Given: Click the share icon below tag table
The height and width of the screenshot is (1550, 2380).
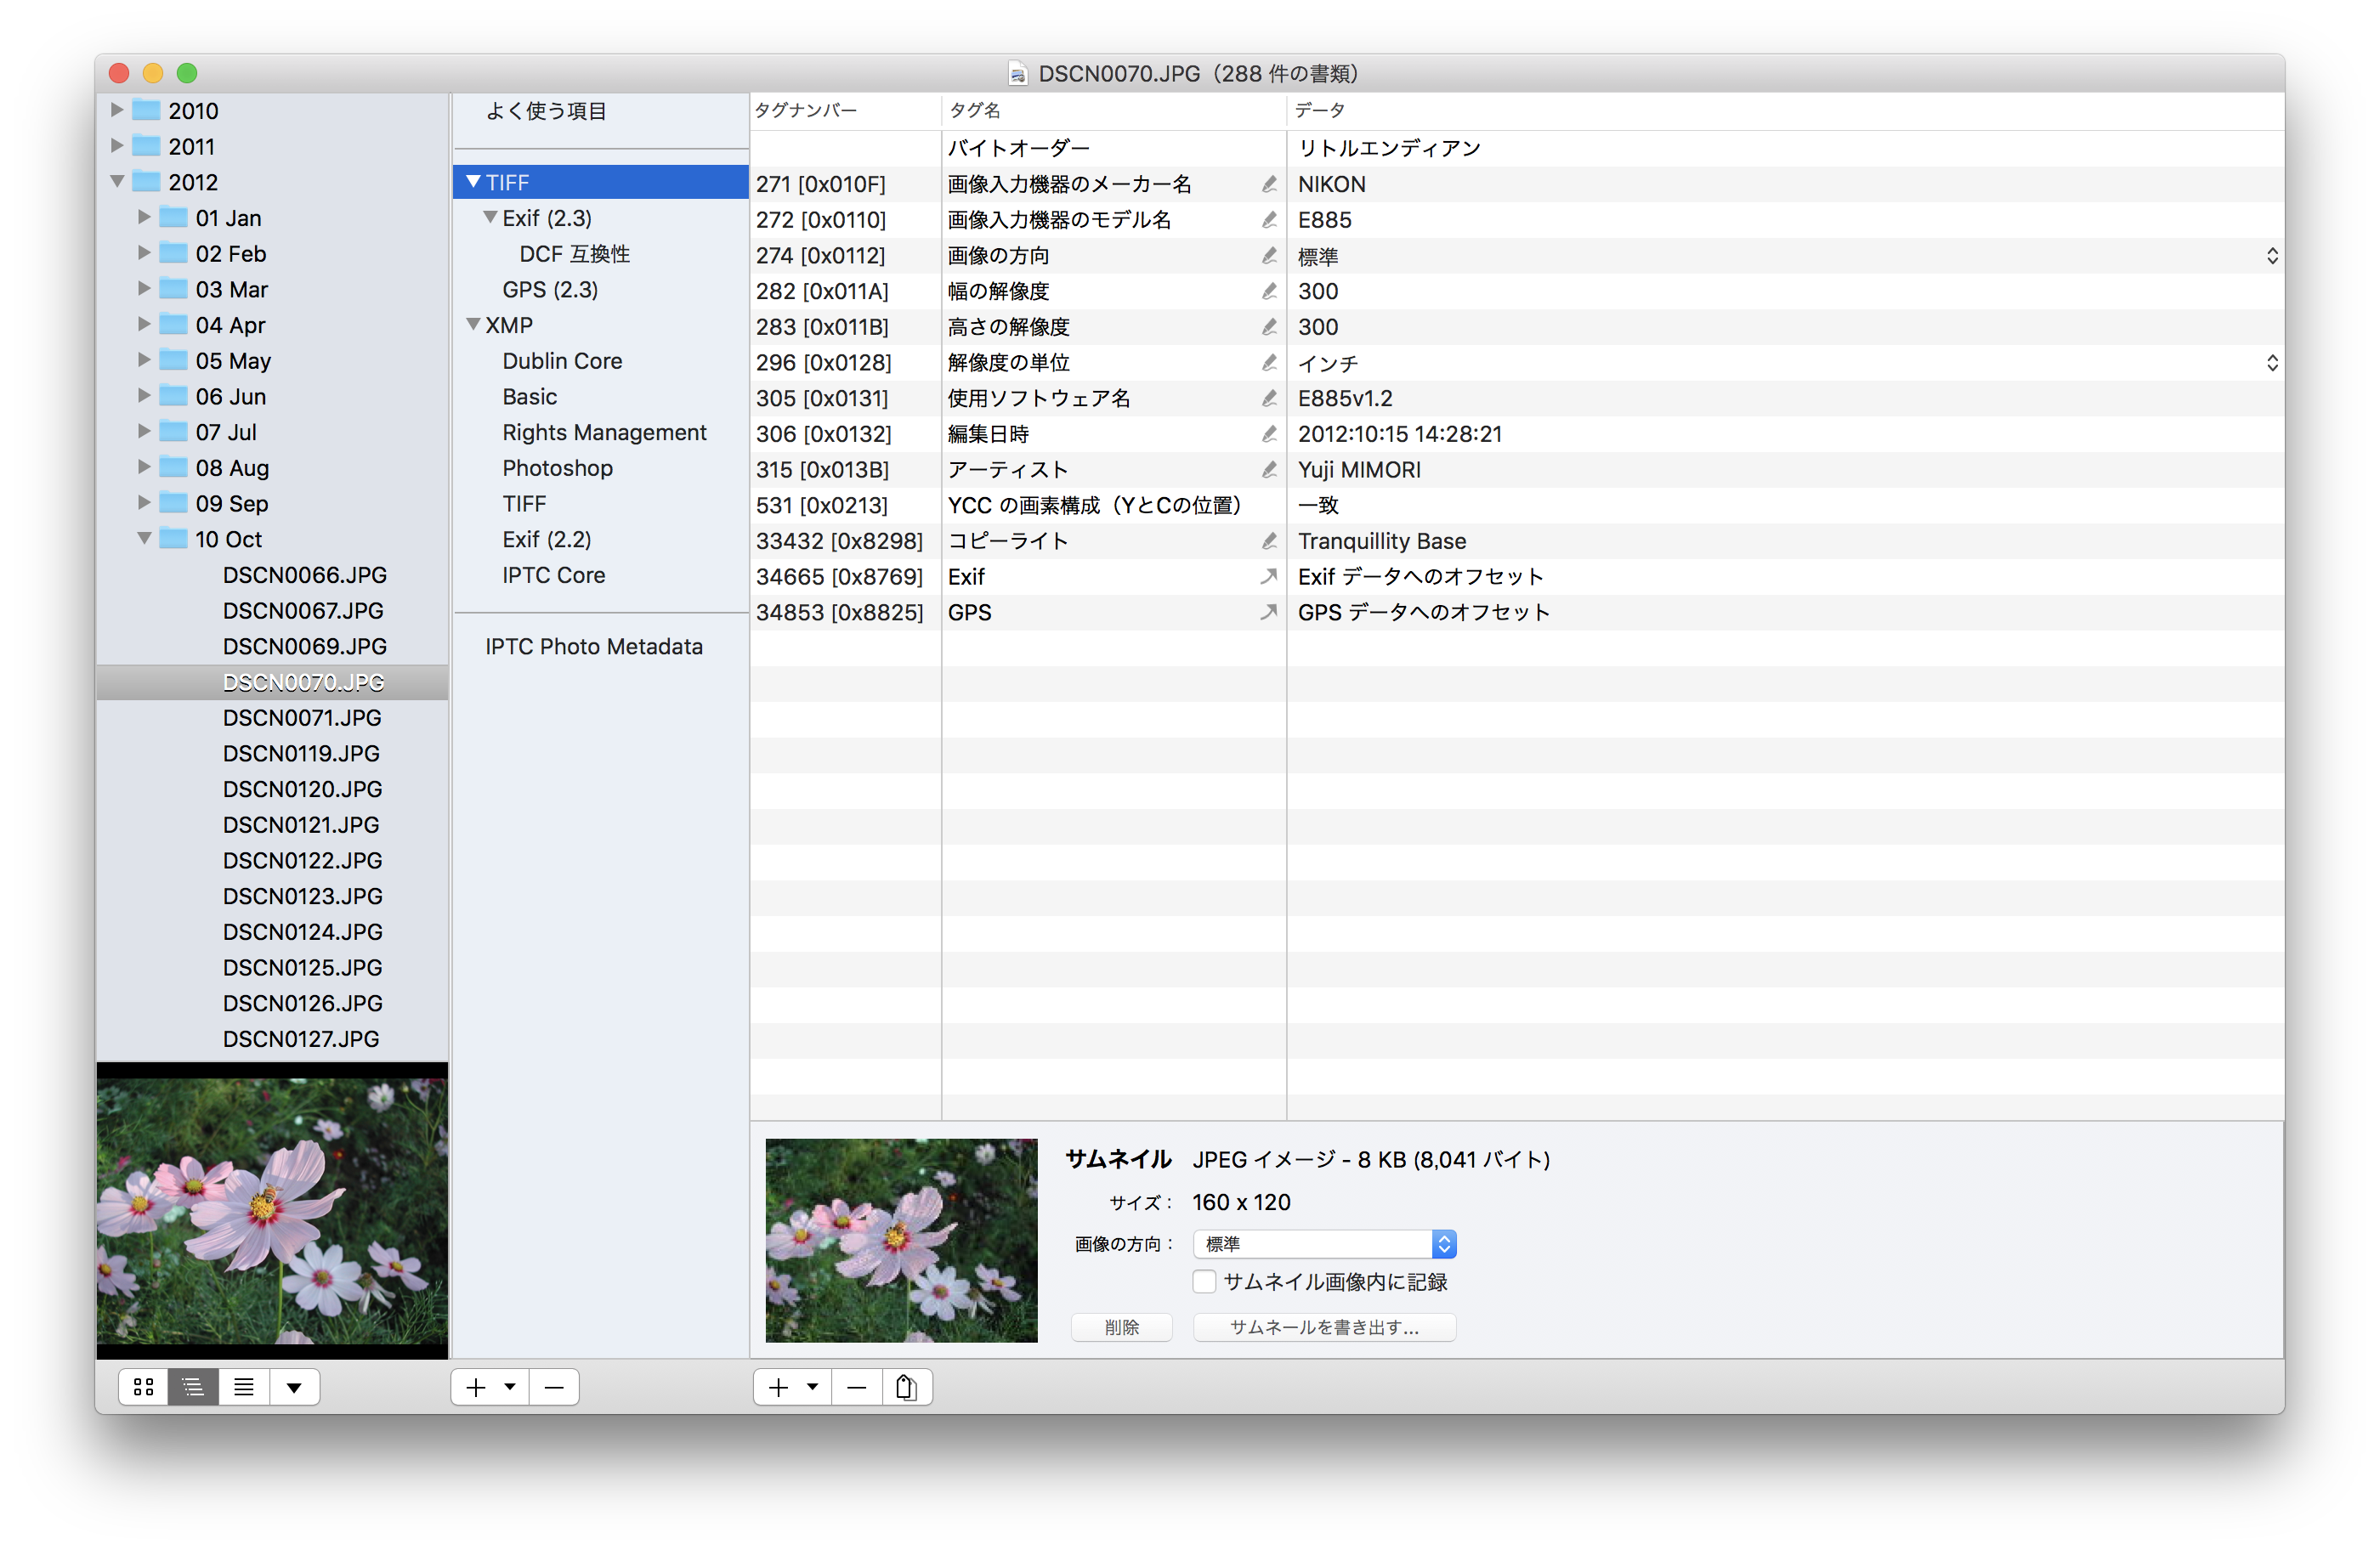Looking at the screenshot, I should tap(907, 1387).
